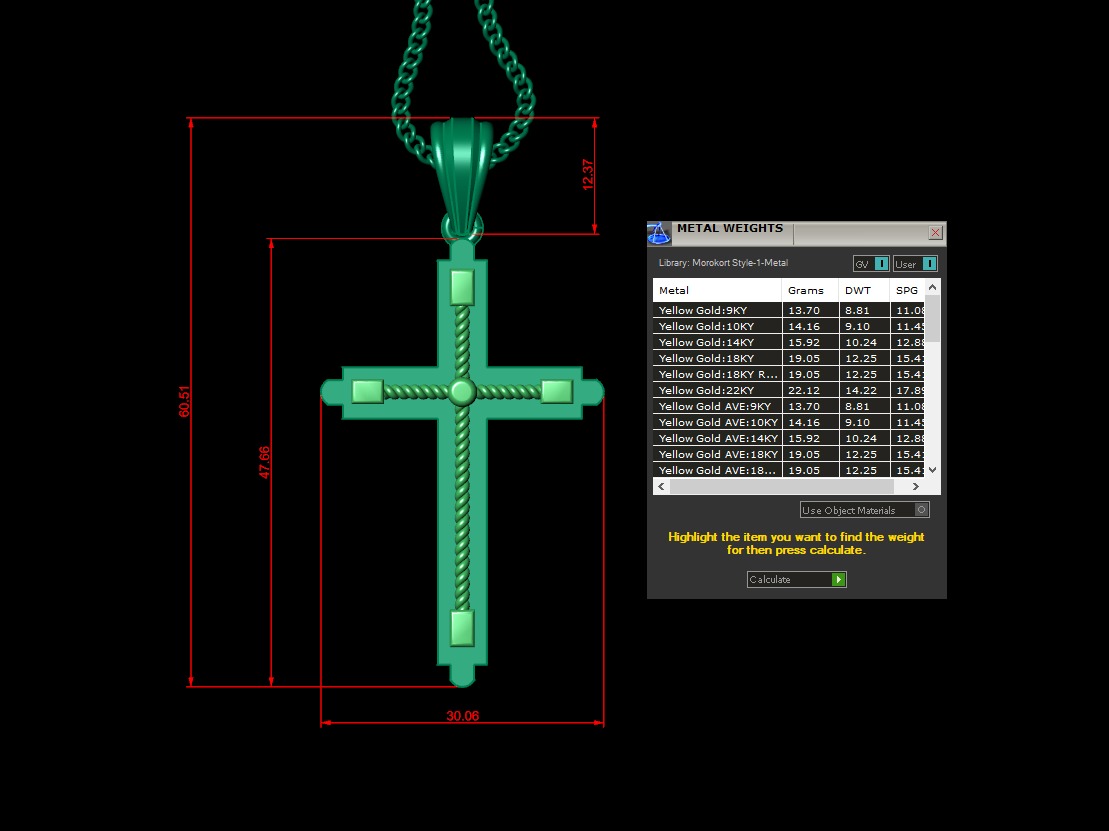Select the Yellow Gold:14KY row

(x=789, y=342)
